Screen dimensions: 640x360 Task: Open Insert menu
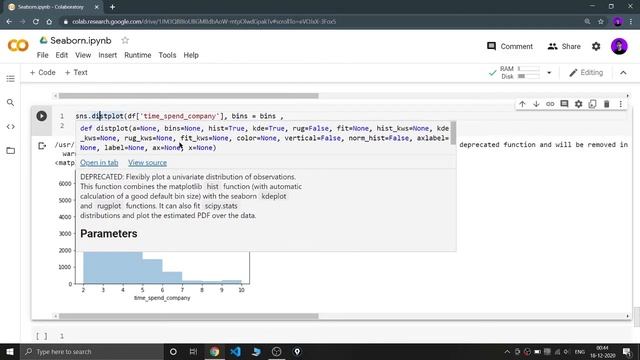107,55
